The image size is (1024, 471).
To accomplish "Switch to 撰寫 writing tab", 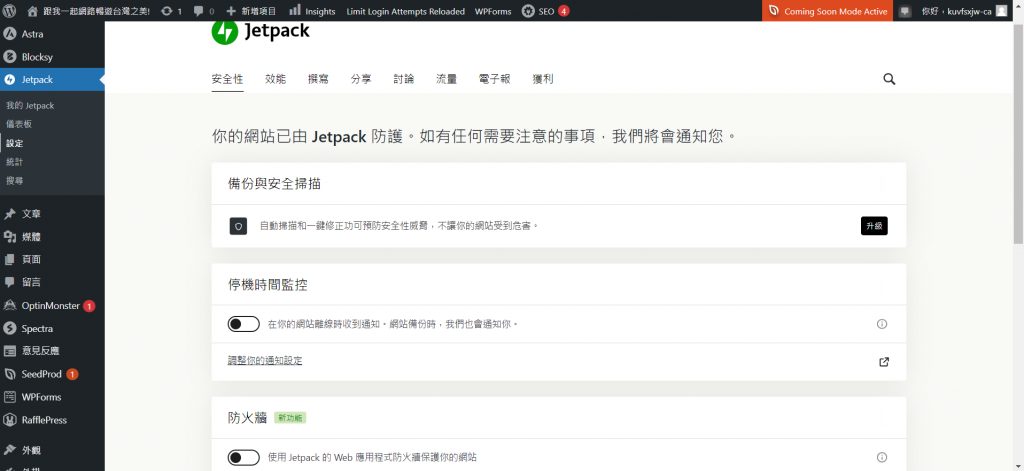I will 318,79.
